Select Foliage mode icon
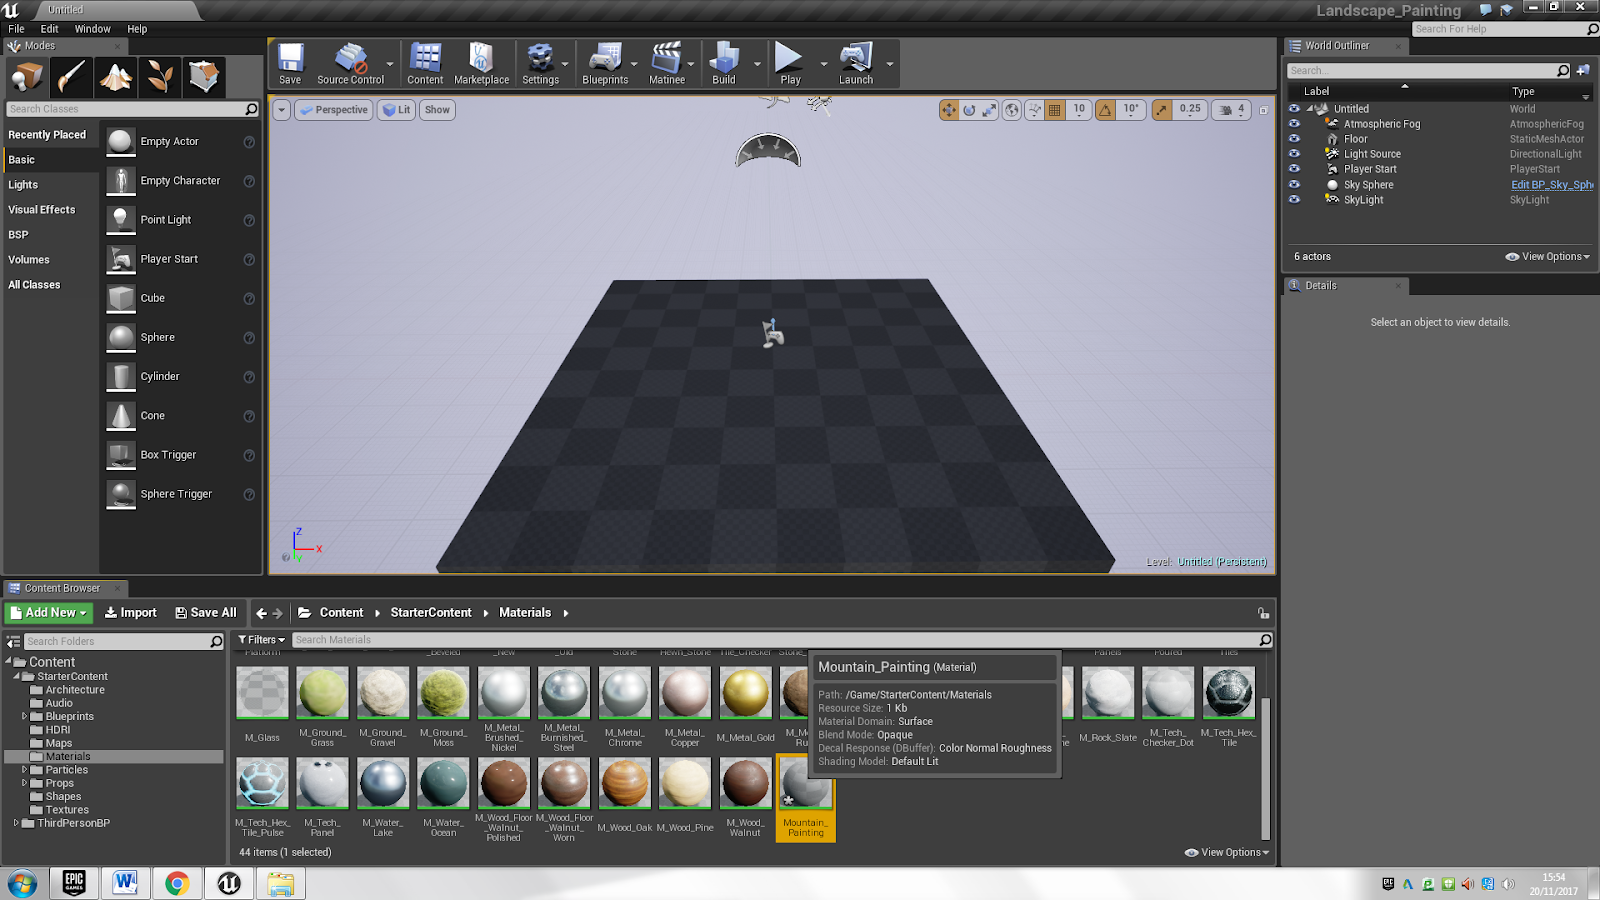Image resolution: width=1600 pixels, height=900 pixels. click(x=160, y=77)
